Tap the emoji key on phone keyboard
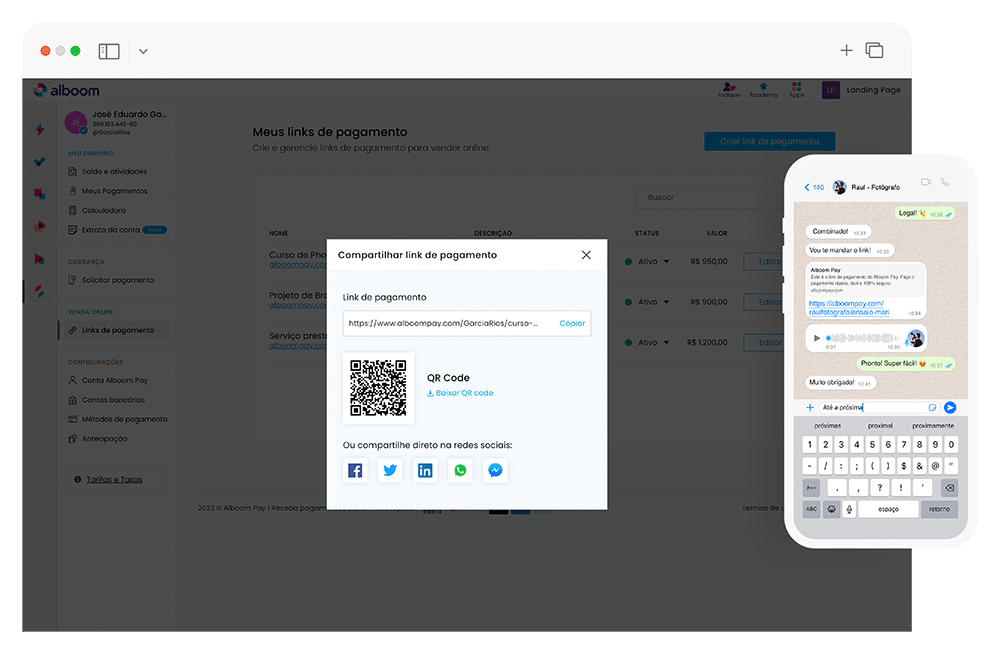Screen dimensions: 1000x654 point(832,510)
